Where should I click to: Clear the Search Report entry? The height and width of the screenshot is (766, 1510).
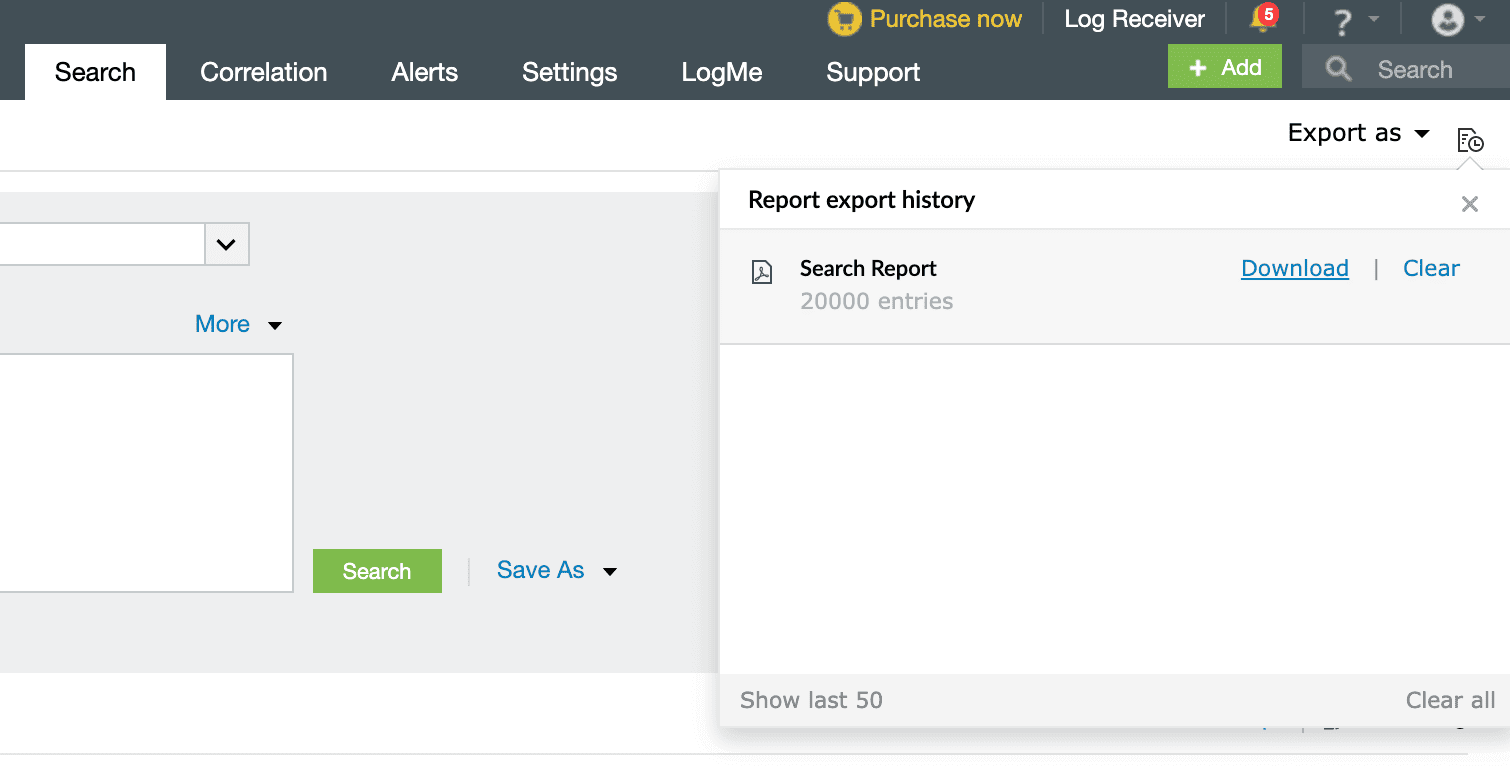(1431, 268)
